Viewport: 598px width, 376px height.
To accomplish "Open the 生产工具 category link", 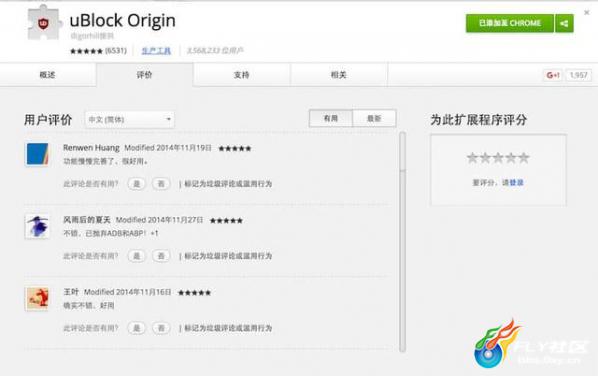I will (156, 50).
